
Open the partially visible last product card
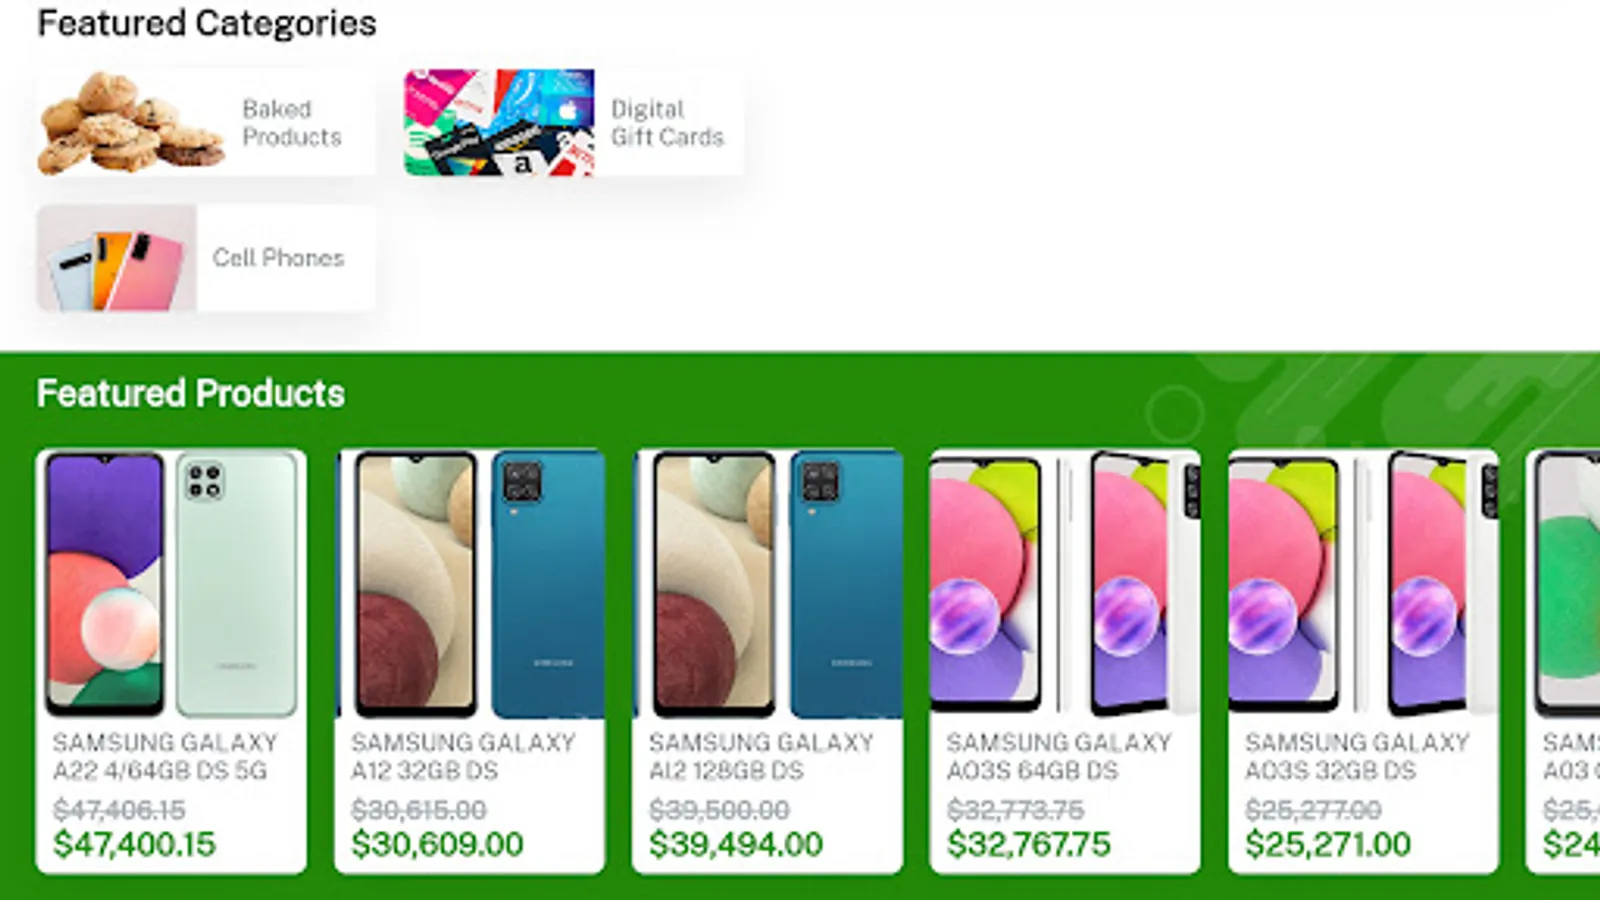coord(1563,662)
